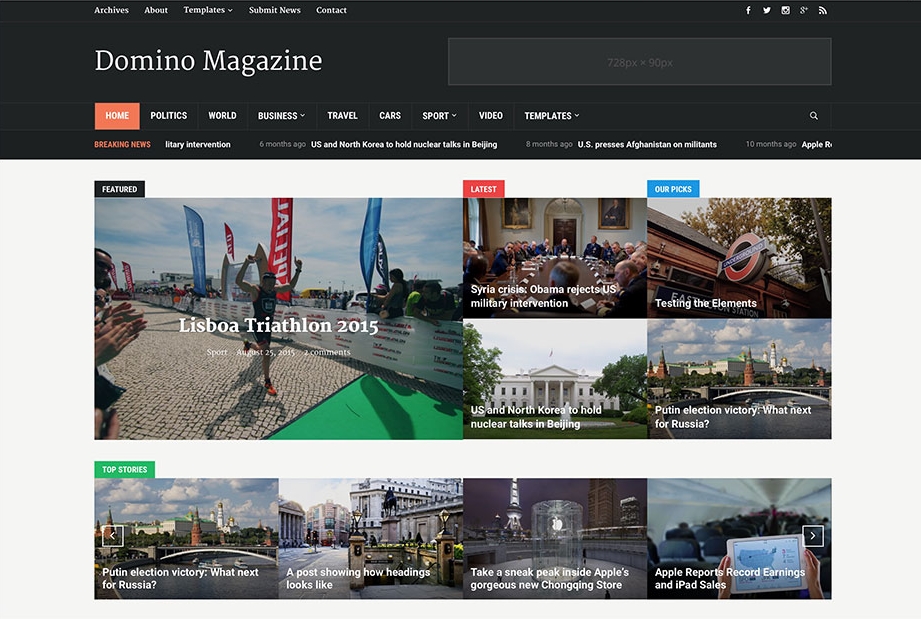The image size is (921, 619).
Task: Go to previous Top Stories slide
Action: 113,536
